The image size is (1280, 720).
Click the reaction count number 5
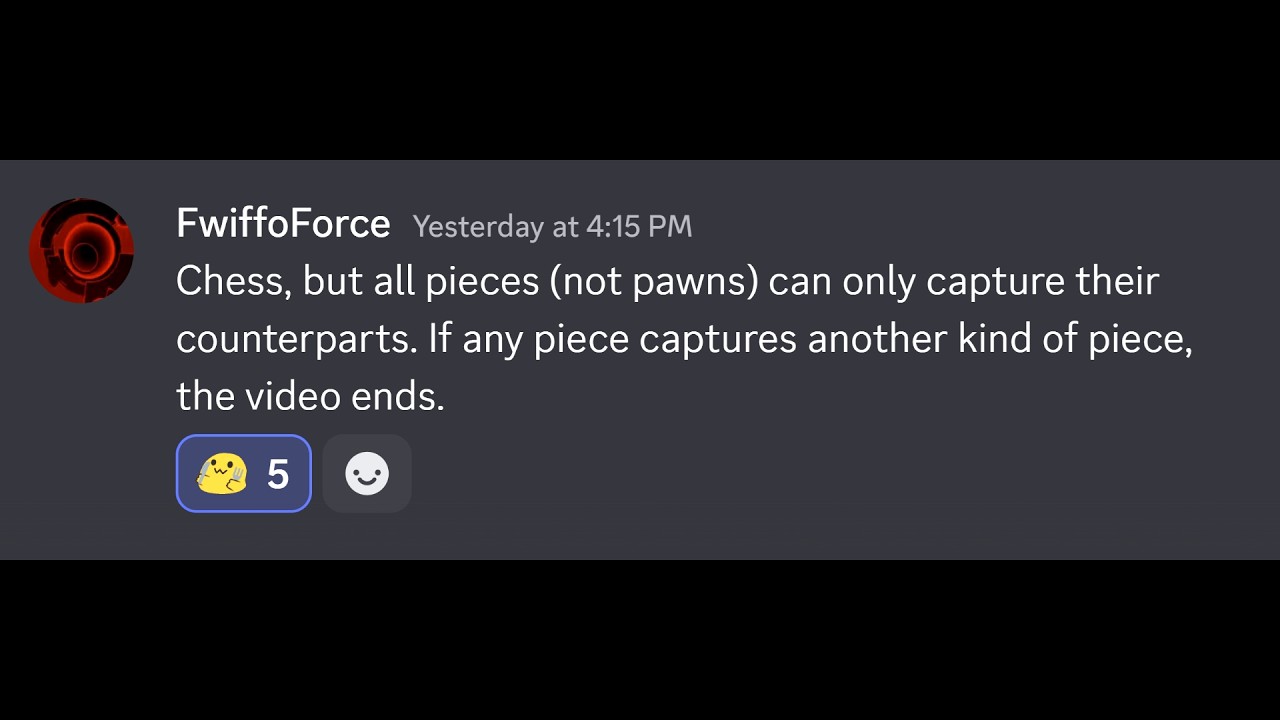278,474
